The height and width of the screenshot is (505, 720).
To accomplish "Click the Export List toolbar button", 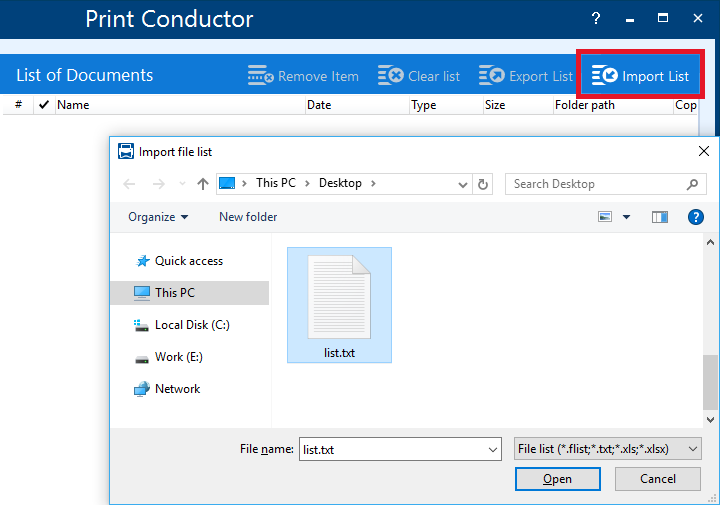I will 526,75.
